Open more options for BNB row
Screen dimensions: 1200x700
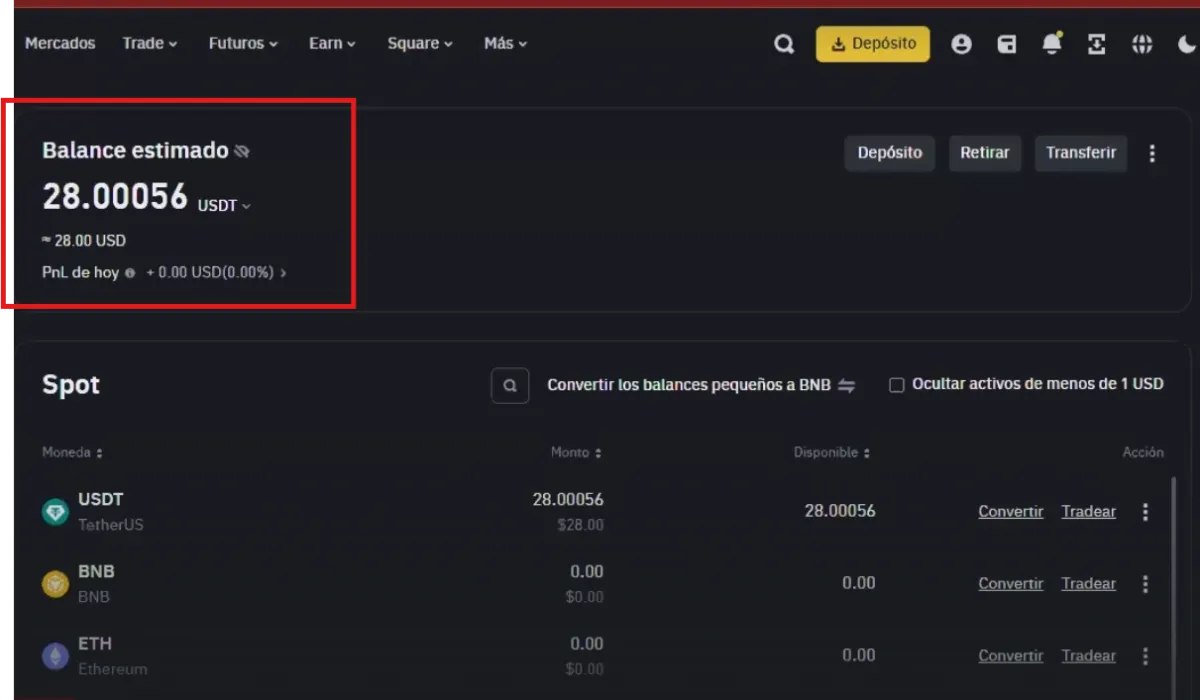click(x=1145, y=584)
